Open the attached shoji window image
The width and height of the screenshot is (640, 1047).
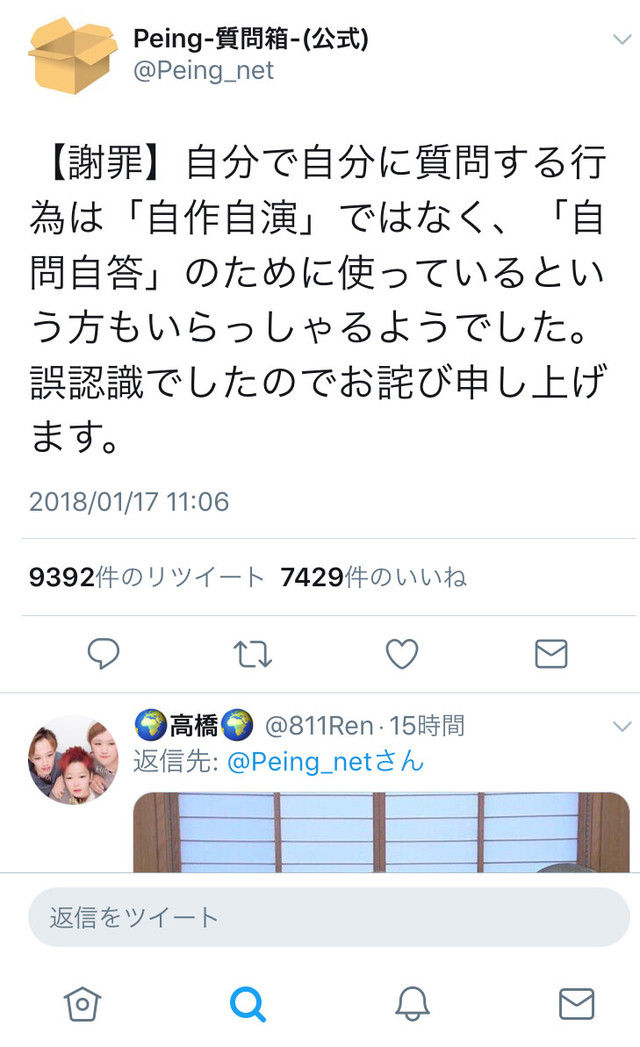[381, 832]
